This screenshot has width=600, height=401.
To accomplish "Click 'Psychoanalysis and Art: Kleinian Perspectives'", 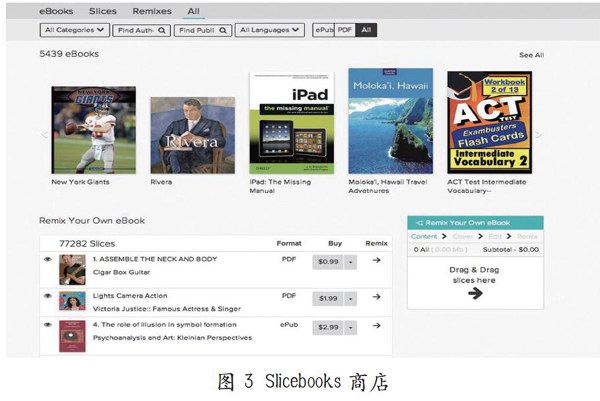I will pyautogui.click(x=172, y=338).
